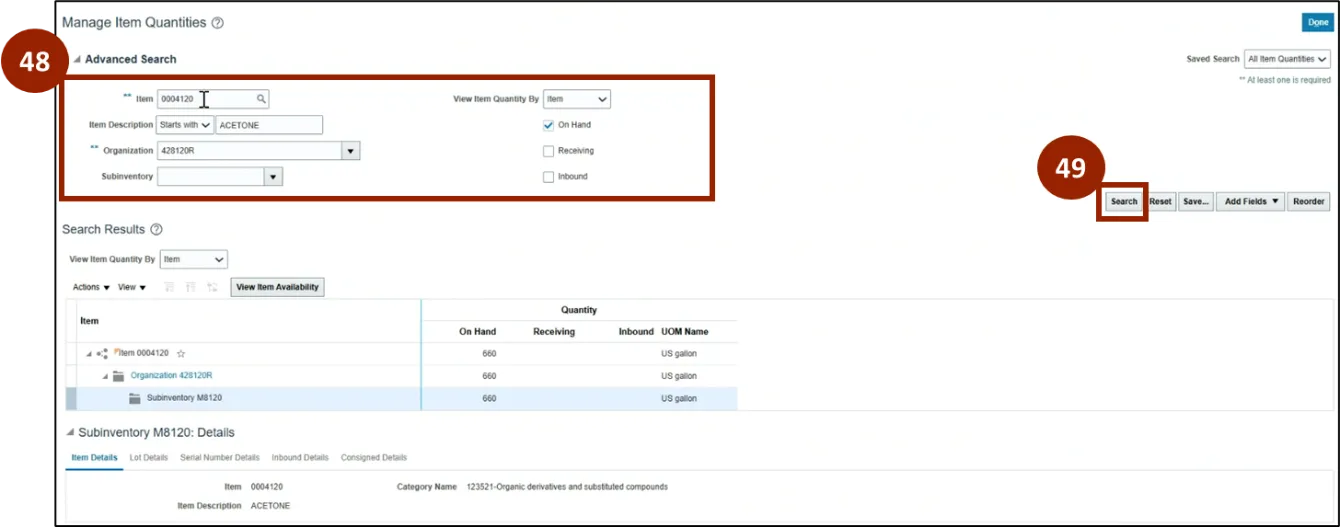Open results View Item Quantity By dropdown
The width and height of the screenshot is (1340, 527).
(194, 259)
